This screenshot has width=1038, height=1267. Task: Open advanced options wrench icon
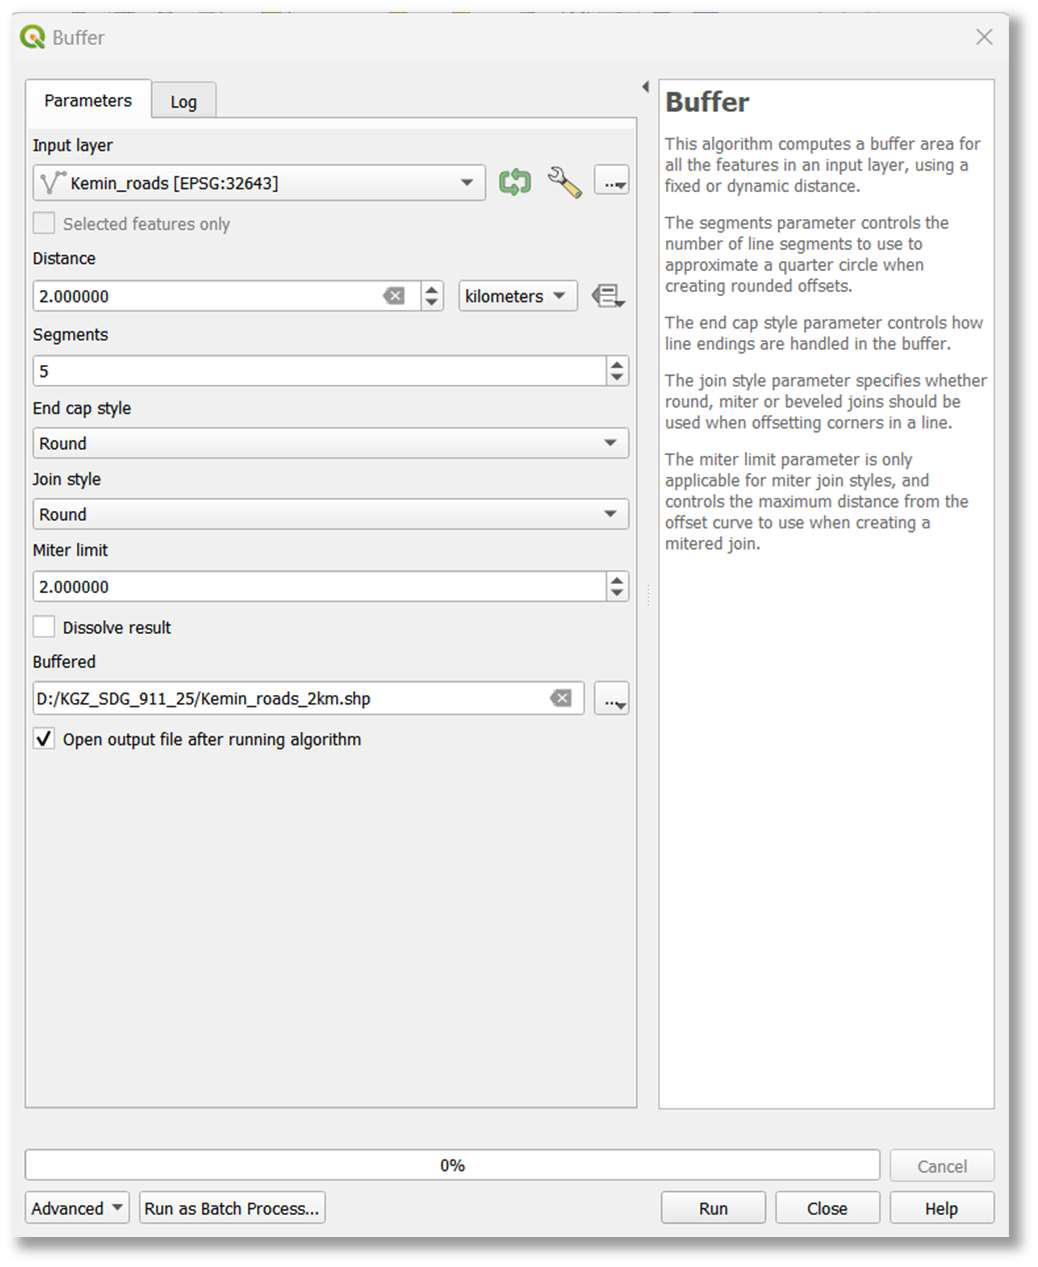[x=564, y=182]
